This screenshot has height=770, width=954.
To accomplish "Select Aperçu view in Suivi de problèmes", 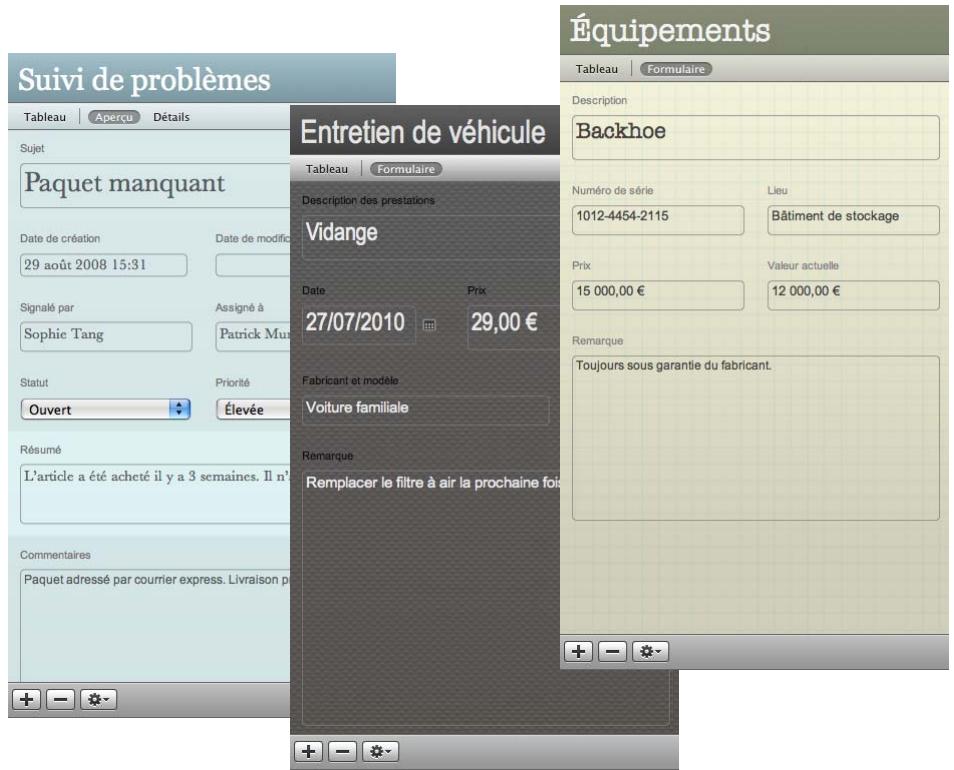I will [x=114, y=117].
